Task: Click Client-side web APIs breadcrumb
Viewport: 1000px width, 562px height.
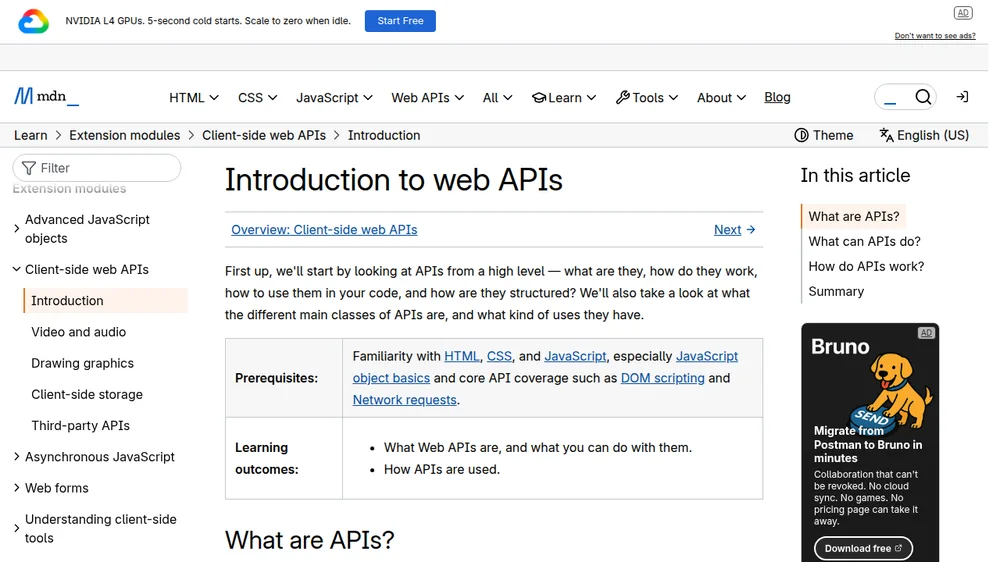Action: coord(264,135)
